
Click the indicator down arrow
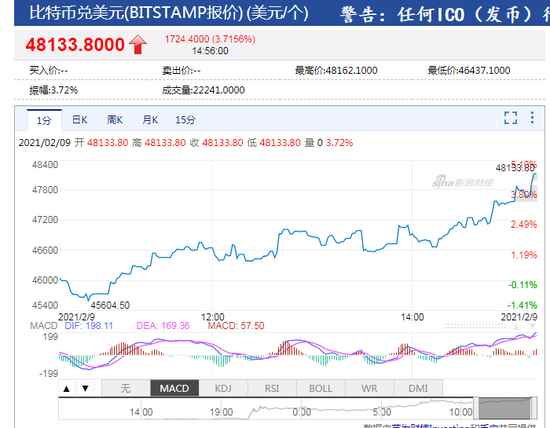[85, 389]
